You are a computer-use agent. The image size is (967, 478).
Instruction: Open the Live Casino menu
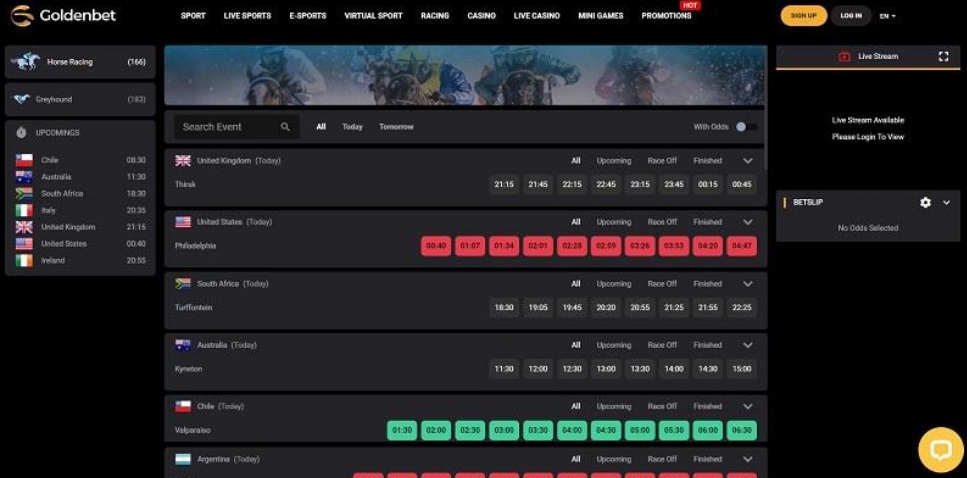(x=536, y=16)
